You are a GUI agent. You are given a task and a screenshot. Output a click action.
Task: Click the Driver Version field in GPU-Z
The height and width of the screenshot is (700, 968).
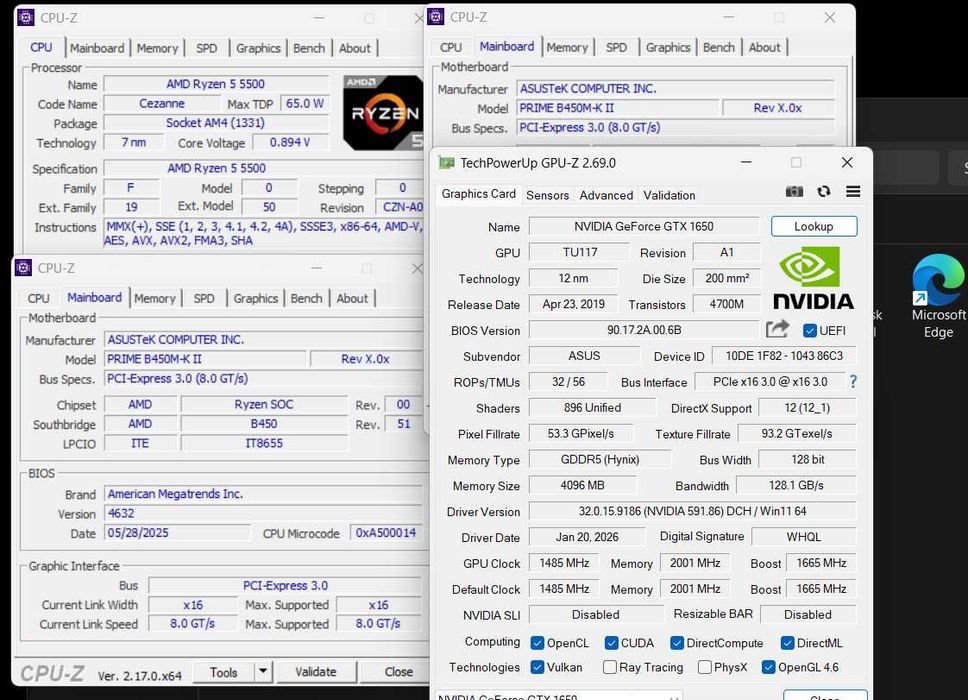tap(692, 511)
